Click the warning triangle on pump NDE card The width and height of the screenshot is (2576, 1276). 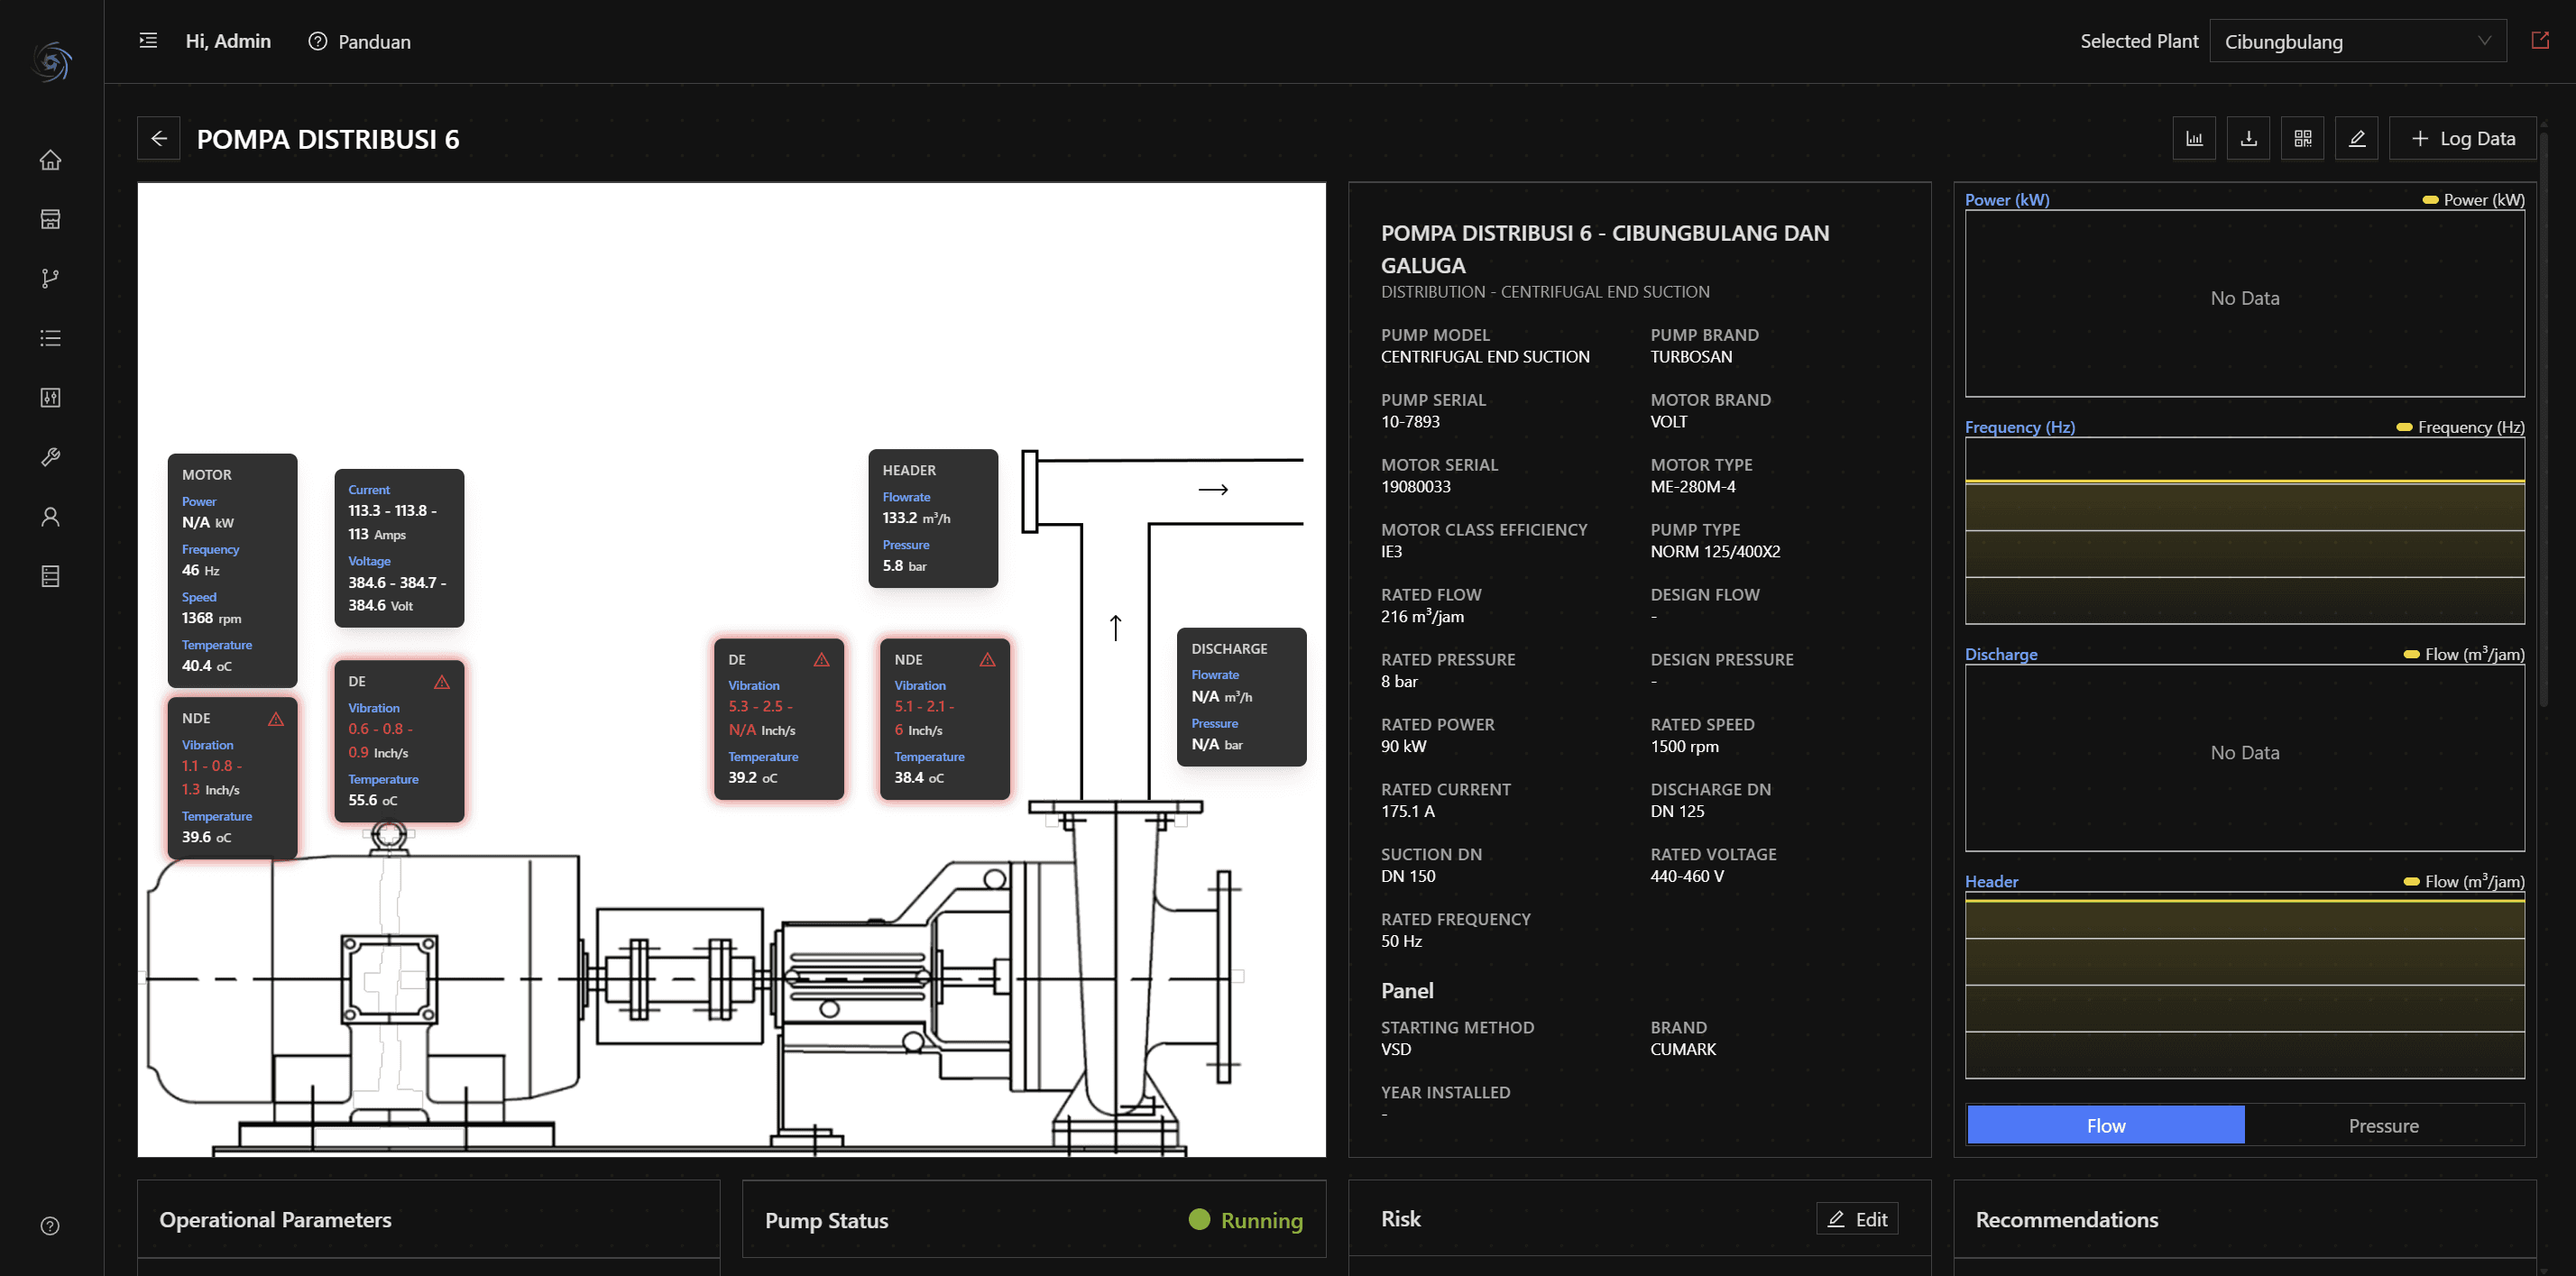(988, 660)
